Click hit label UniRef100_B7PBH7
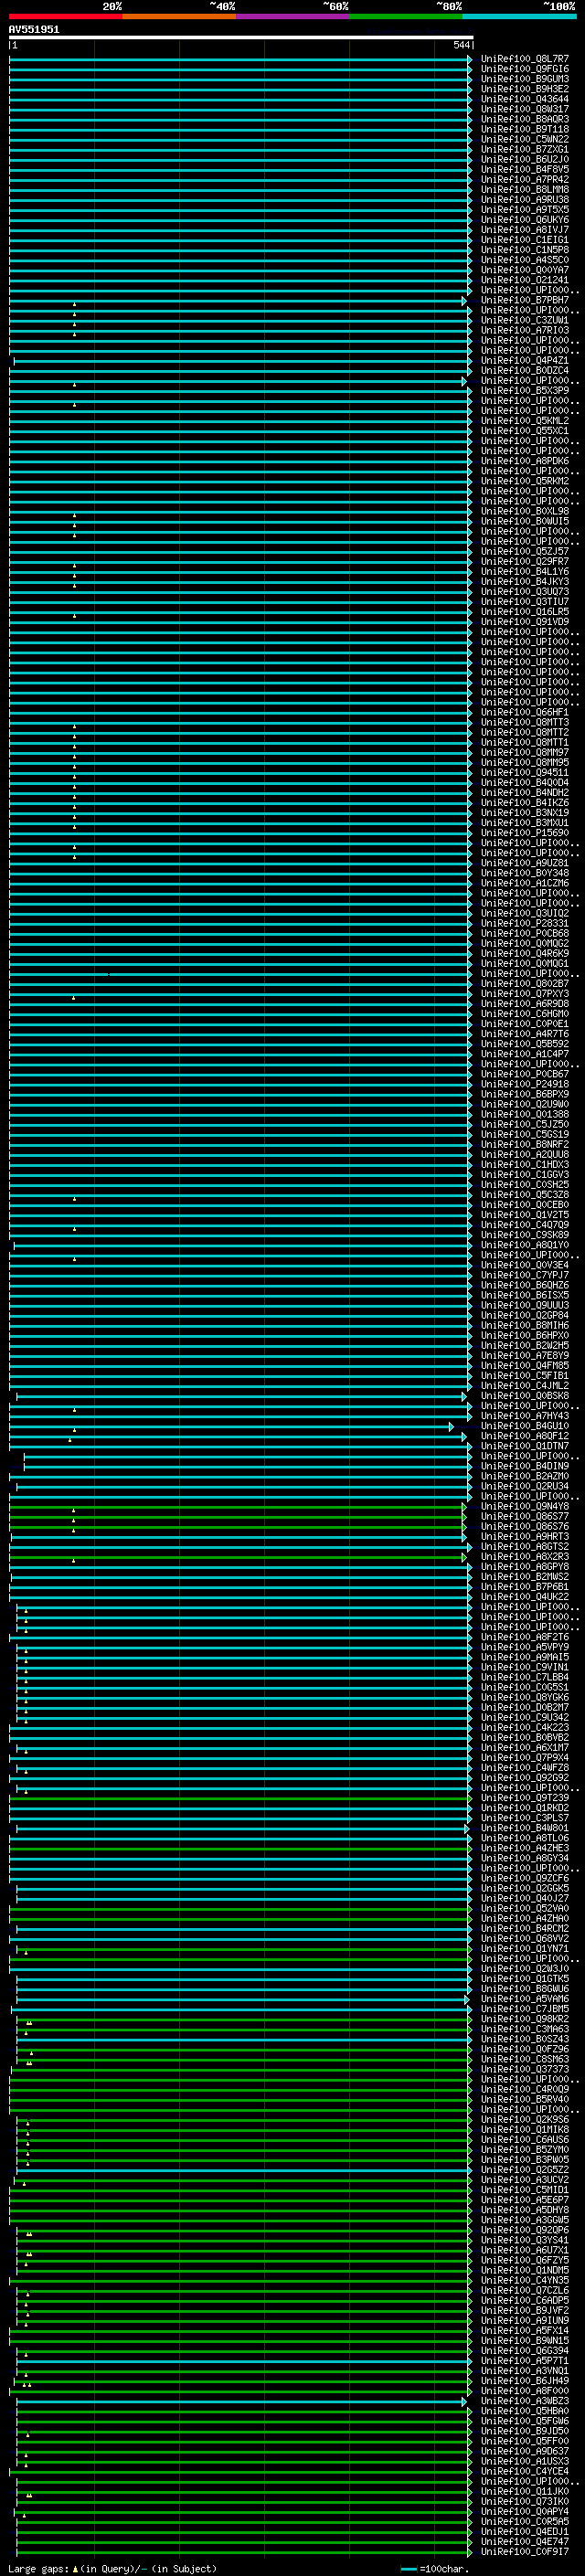Image resolution: width=585 pixels, height=2576 pixels. pos(525,300)
